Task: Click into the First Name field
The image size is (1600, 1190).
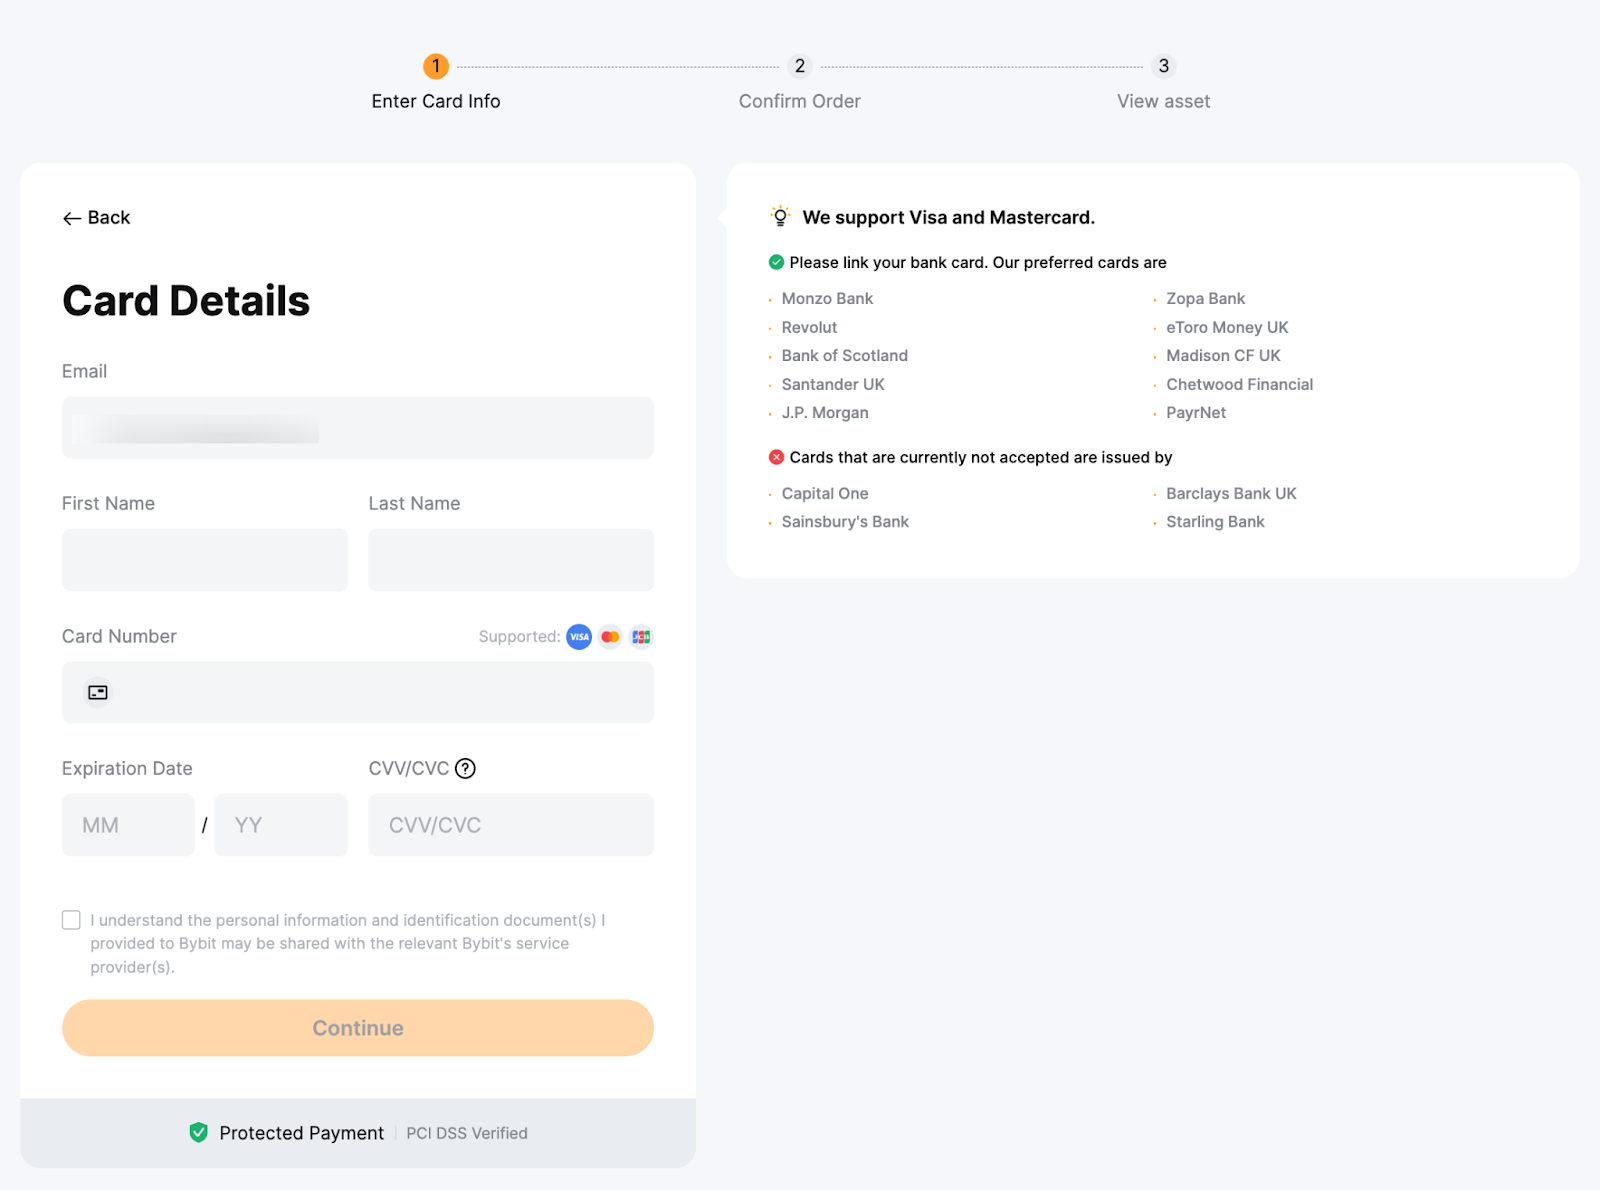Action: pyautogui.click(x=205, y=560)
